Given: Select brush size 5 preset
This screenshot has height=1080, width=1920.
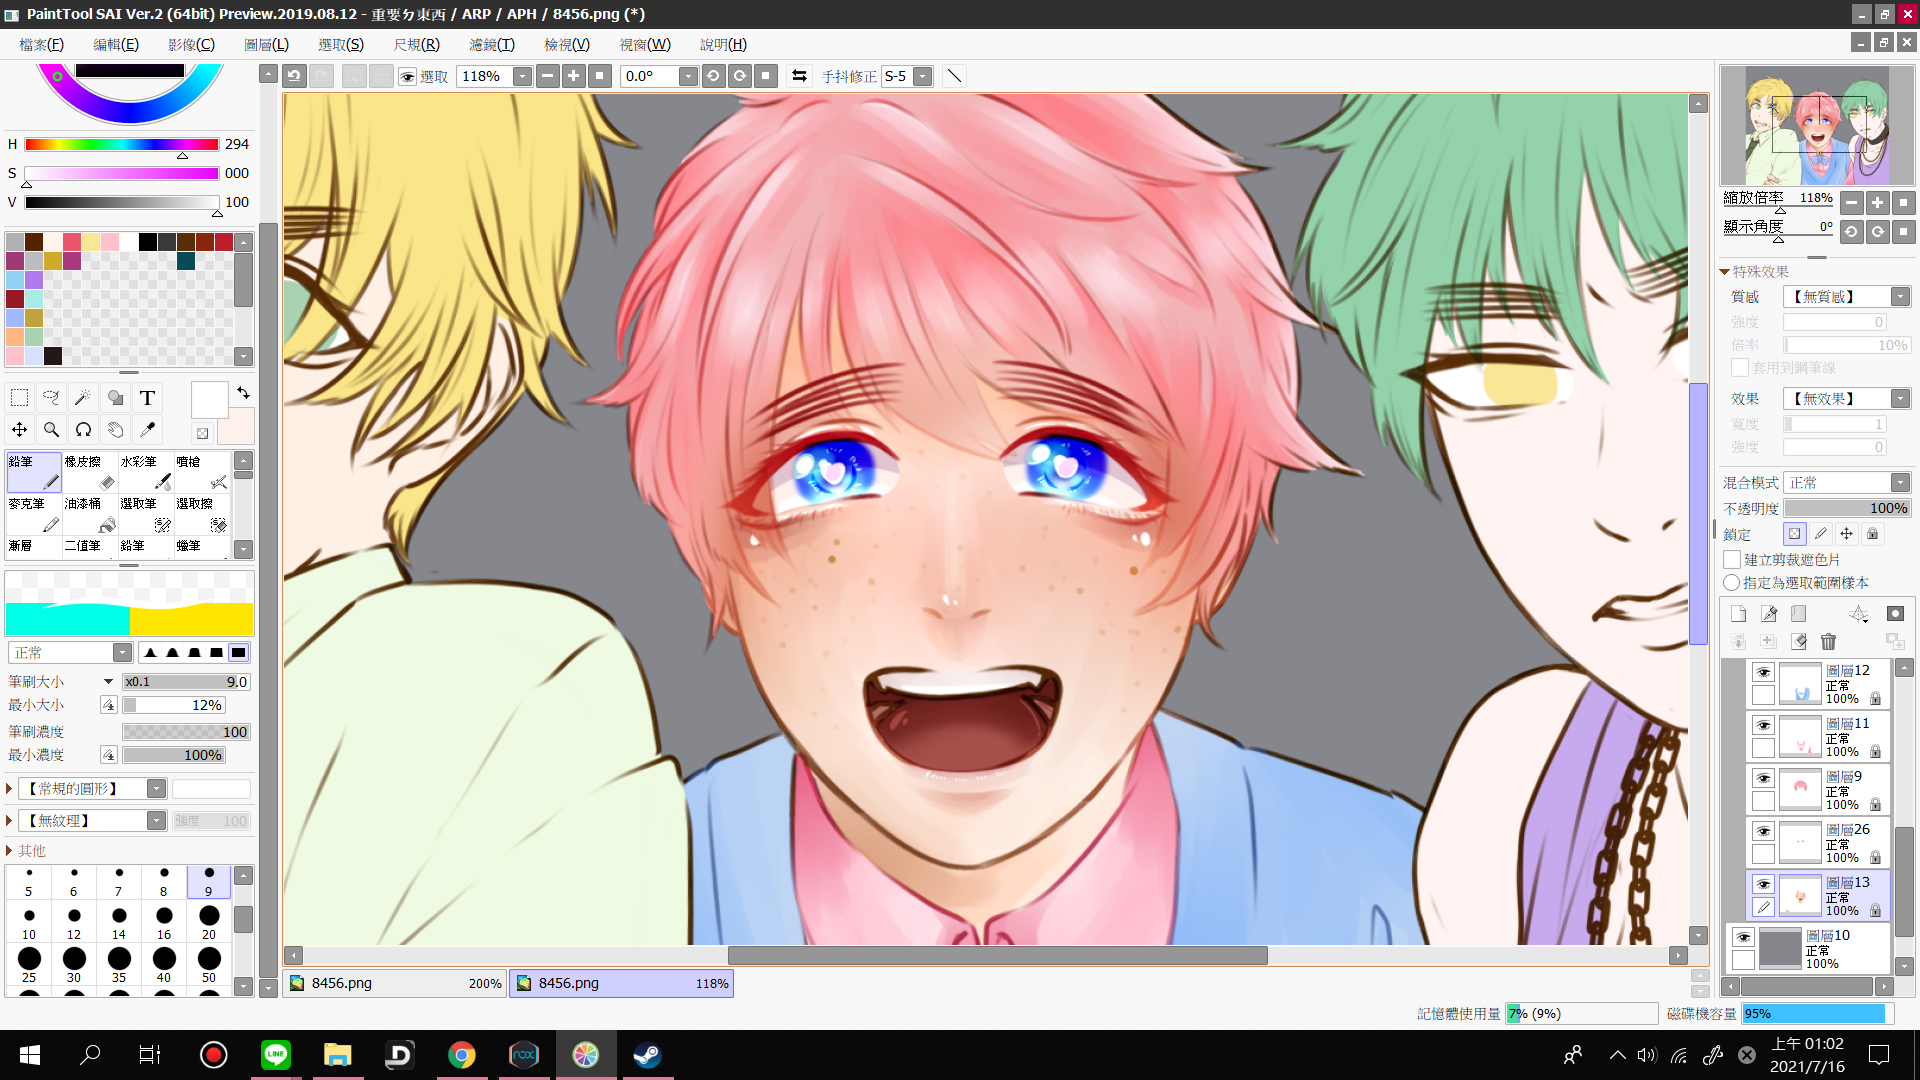Looking at the screenshot, I should pos(29,882).
